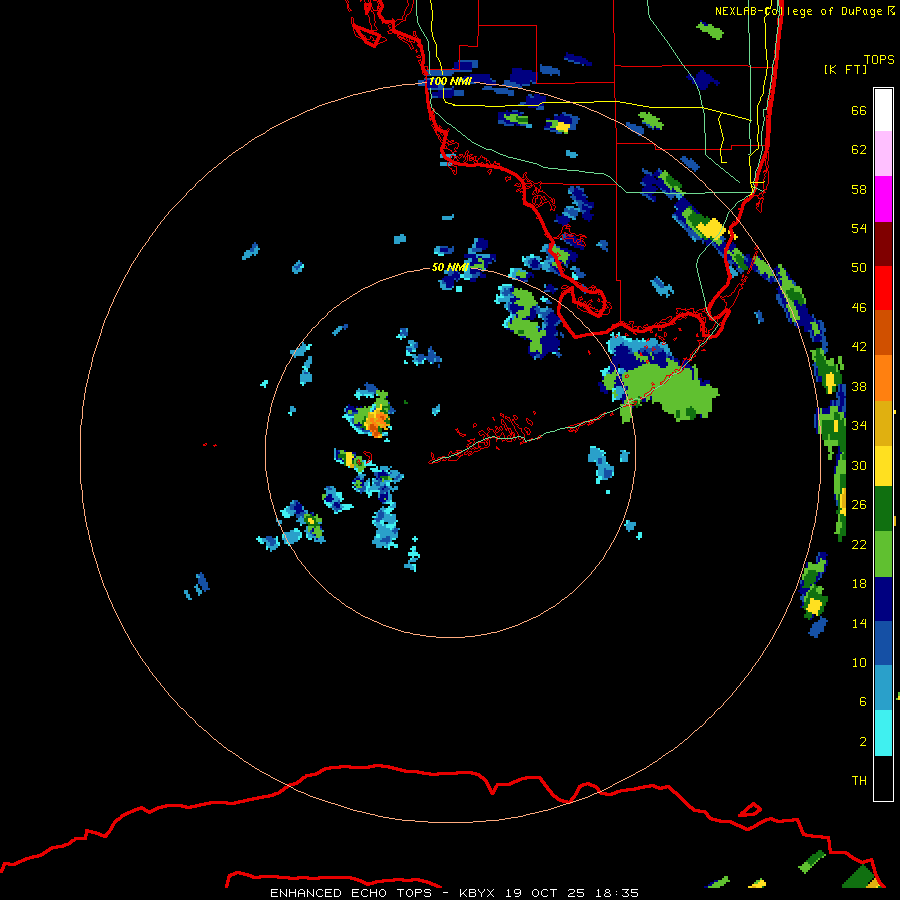Click the 'NEXLAB-College of DuPage' credit text
The image size is (900, 900).
coord(798,11)
